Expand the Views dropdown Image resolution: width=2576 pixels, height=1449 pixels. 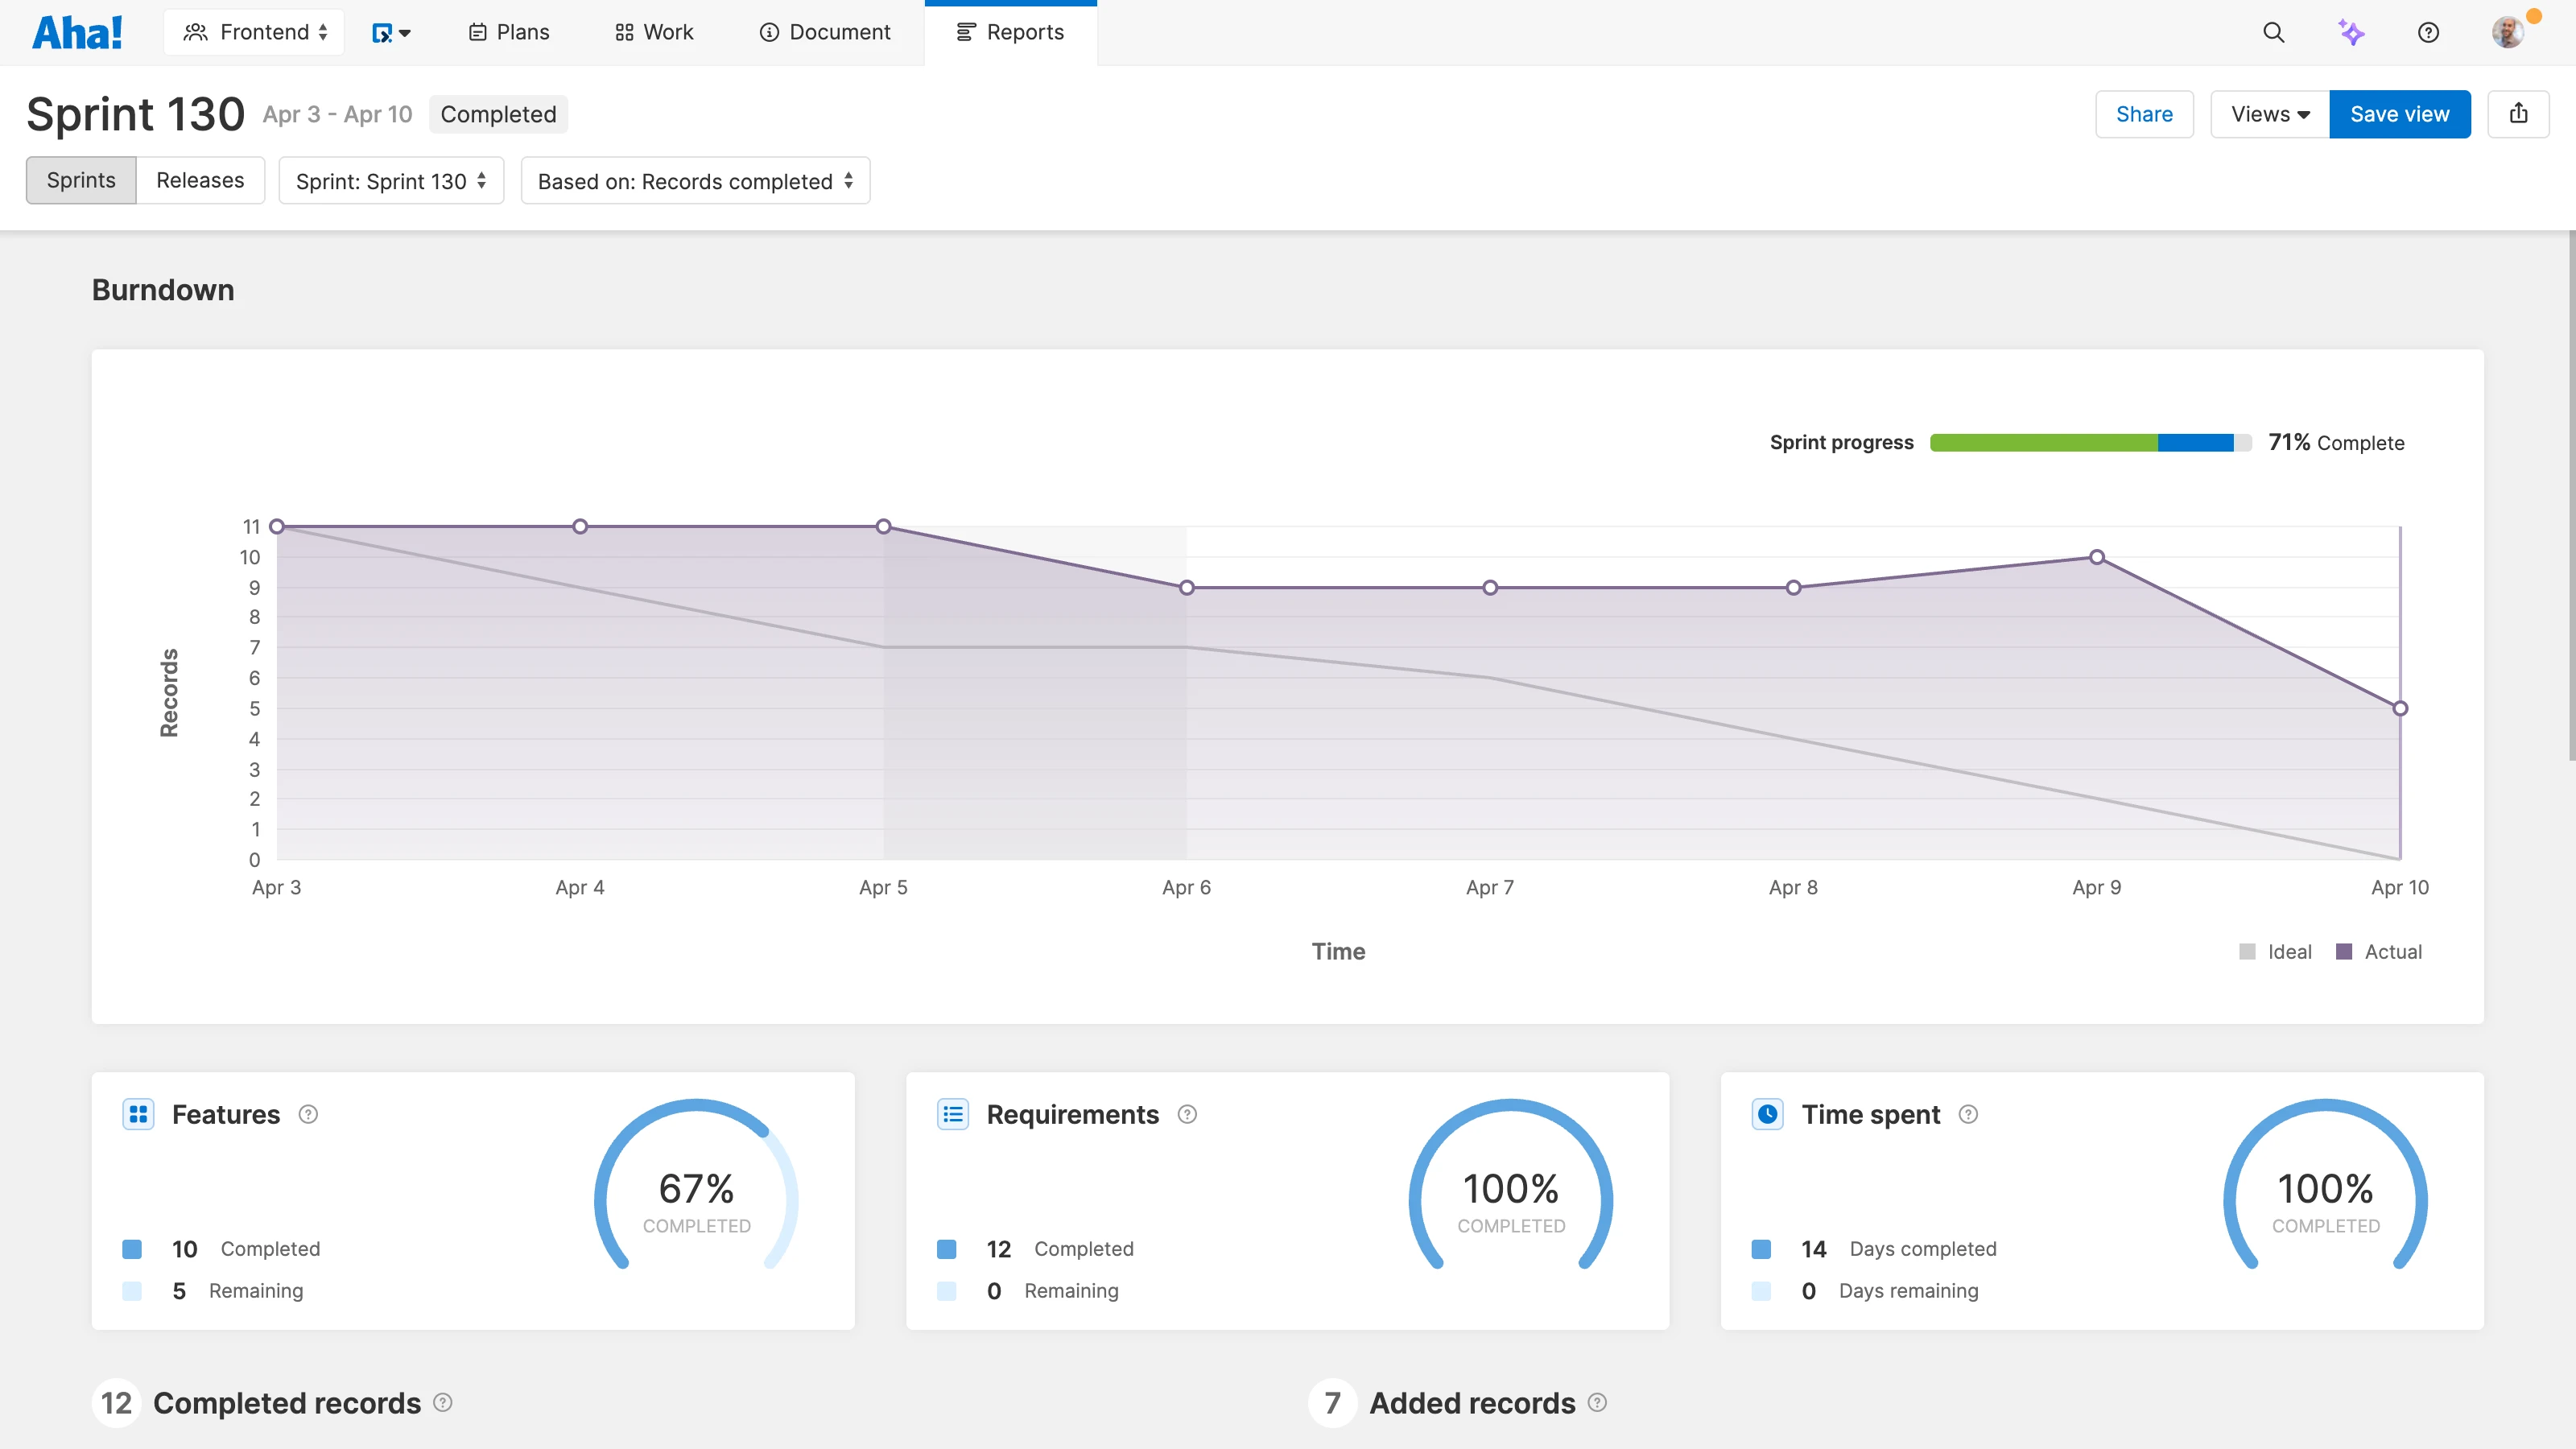(x=2269, y=114)
